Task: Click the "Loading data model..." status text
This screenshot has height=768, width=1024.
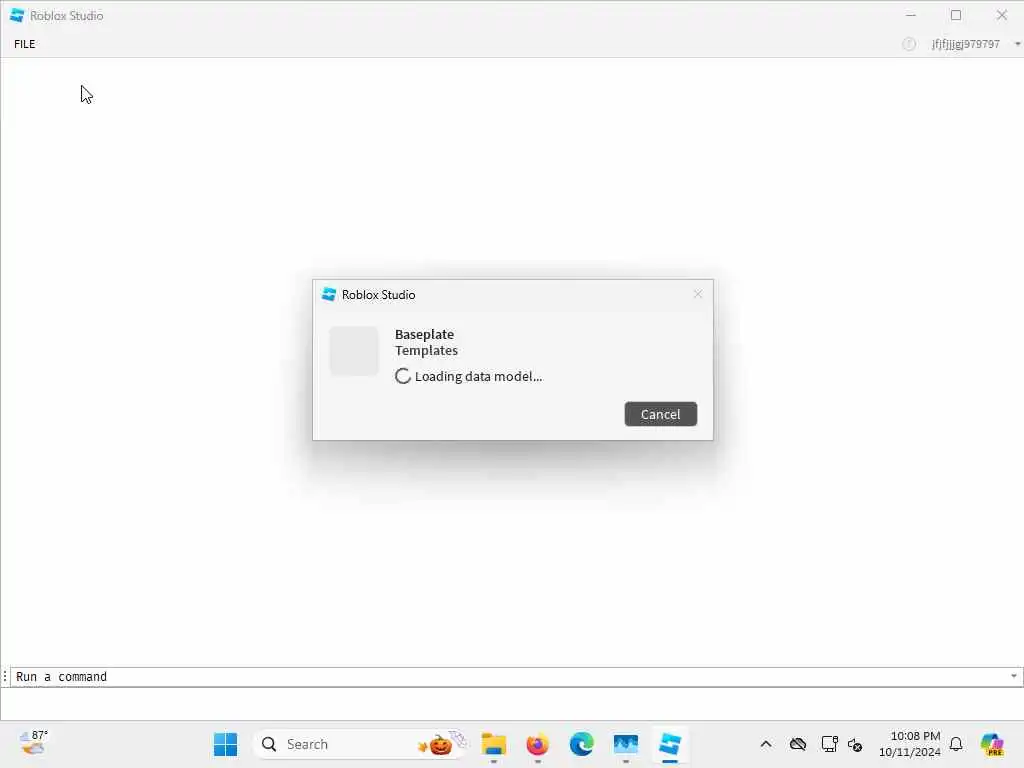Action: click(479, 376)
